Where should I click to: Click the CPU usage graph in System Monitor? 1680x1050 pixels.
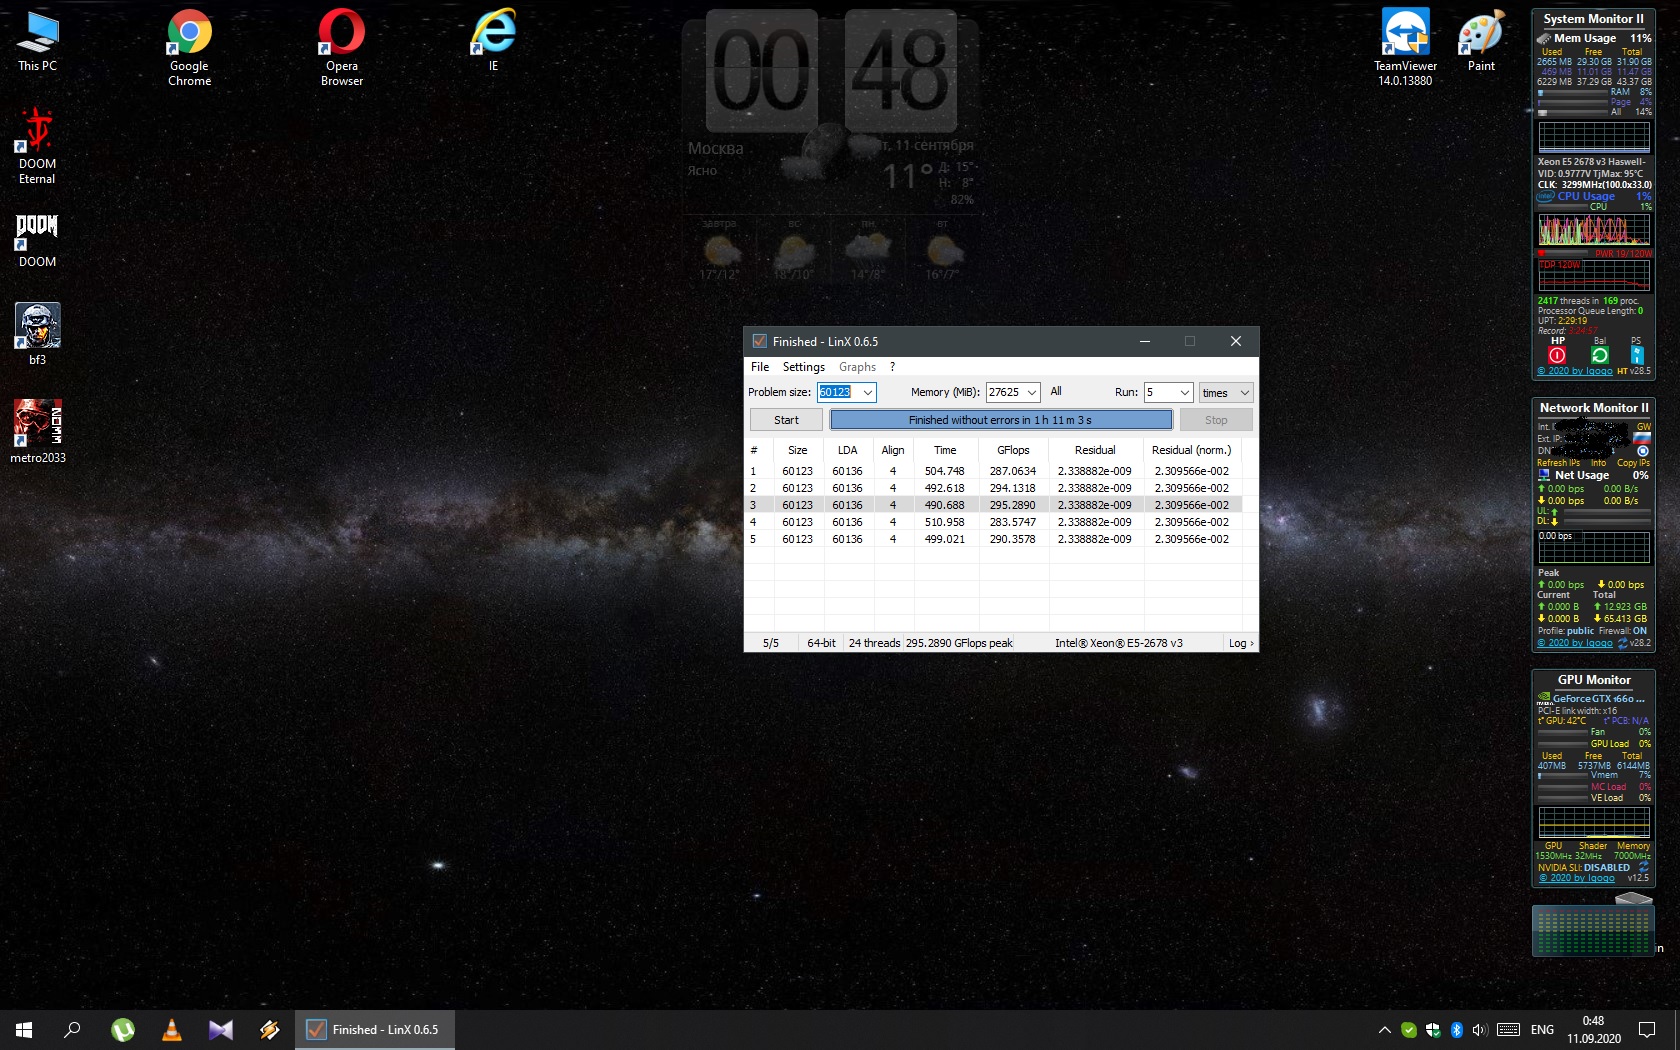(x=1594, y=230)
